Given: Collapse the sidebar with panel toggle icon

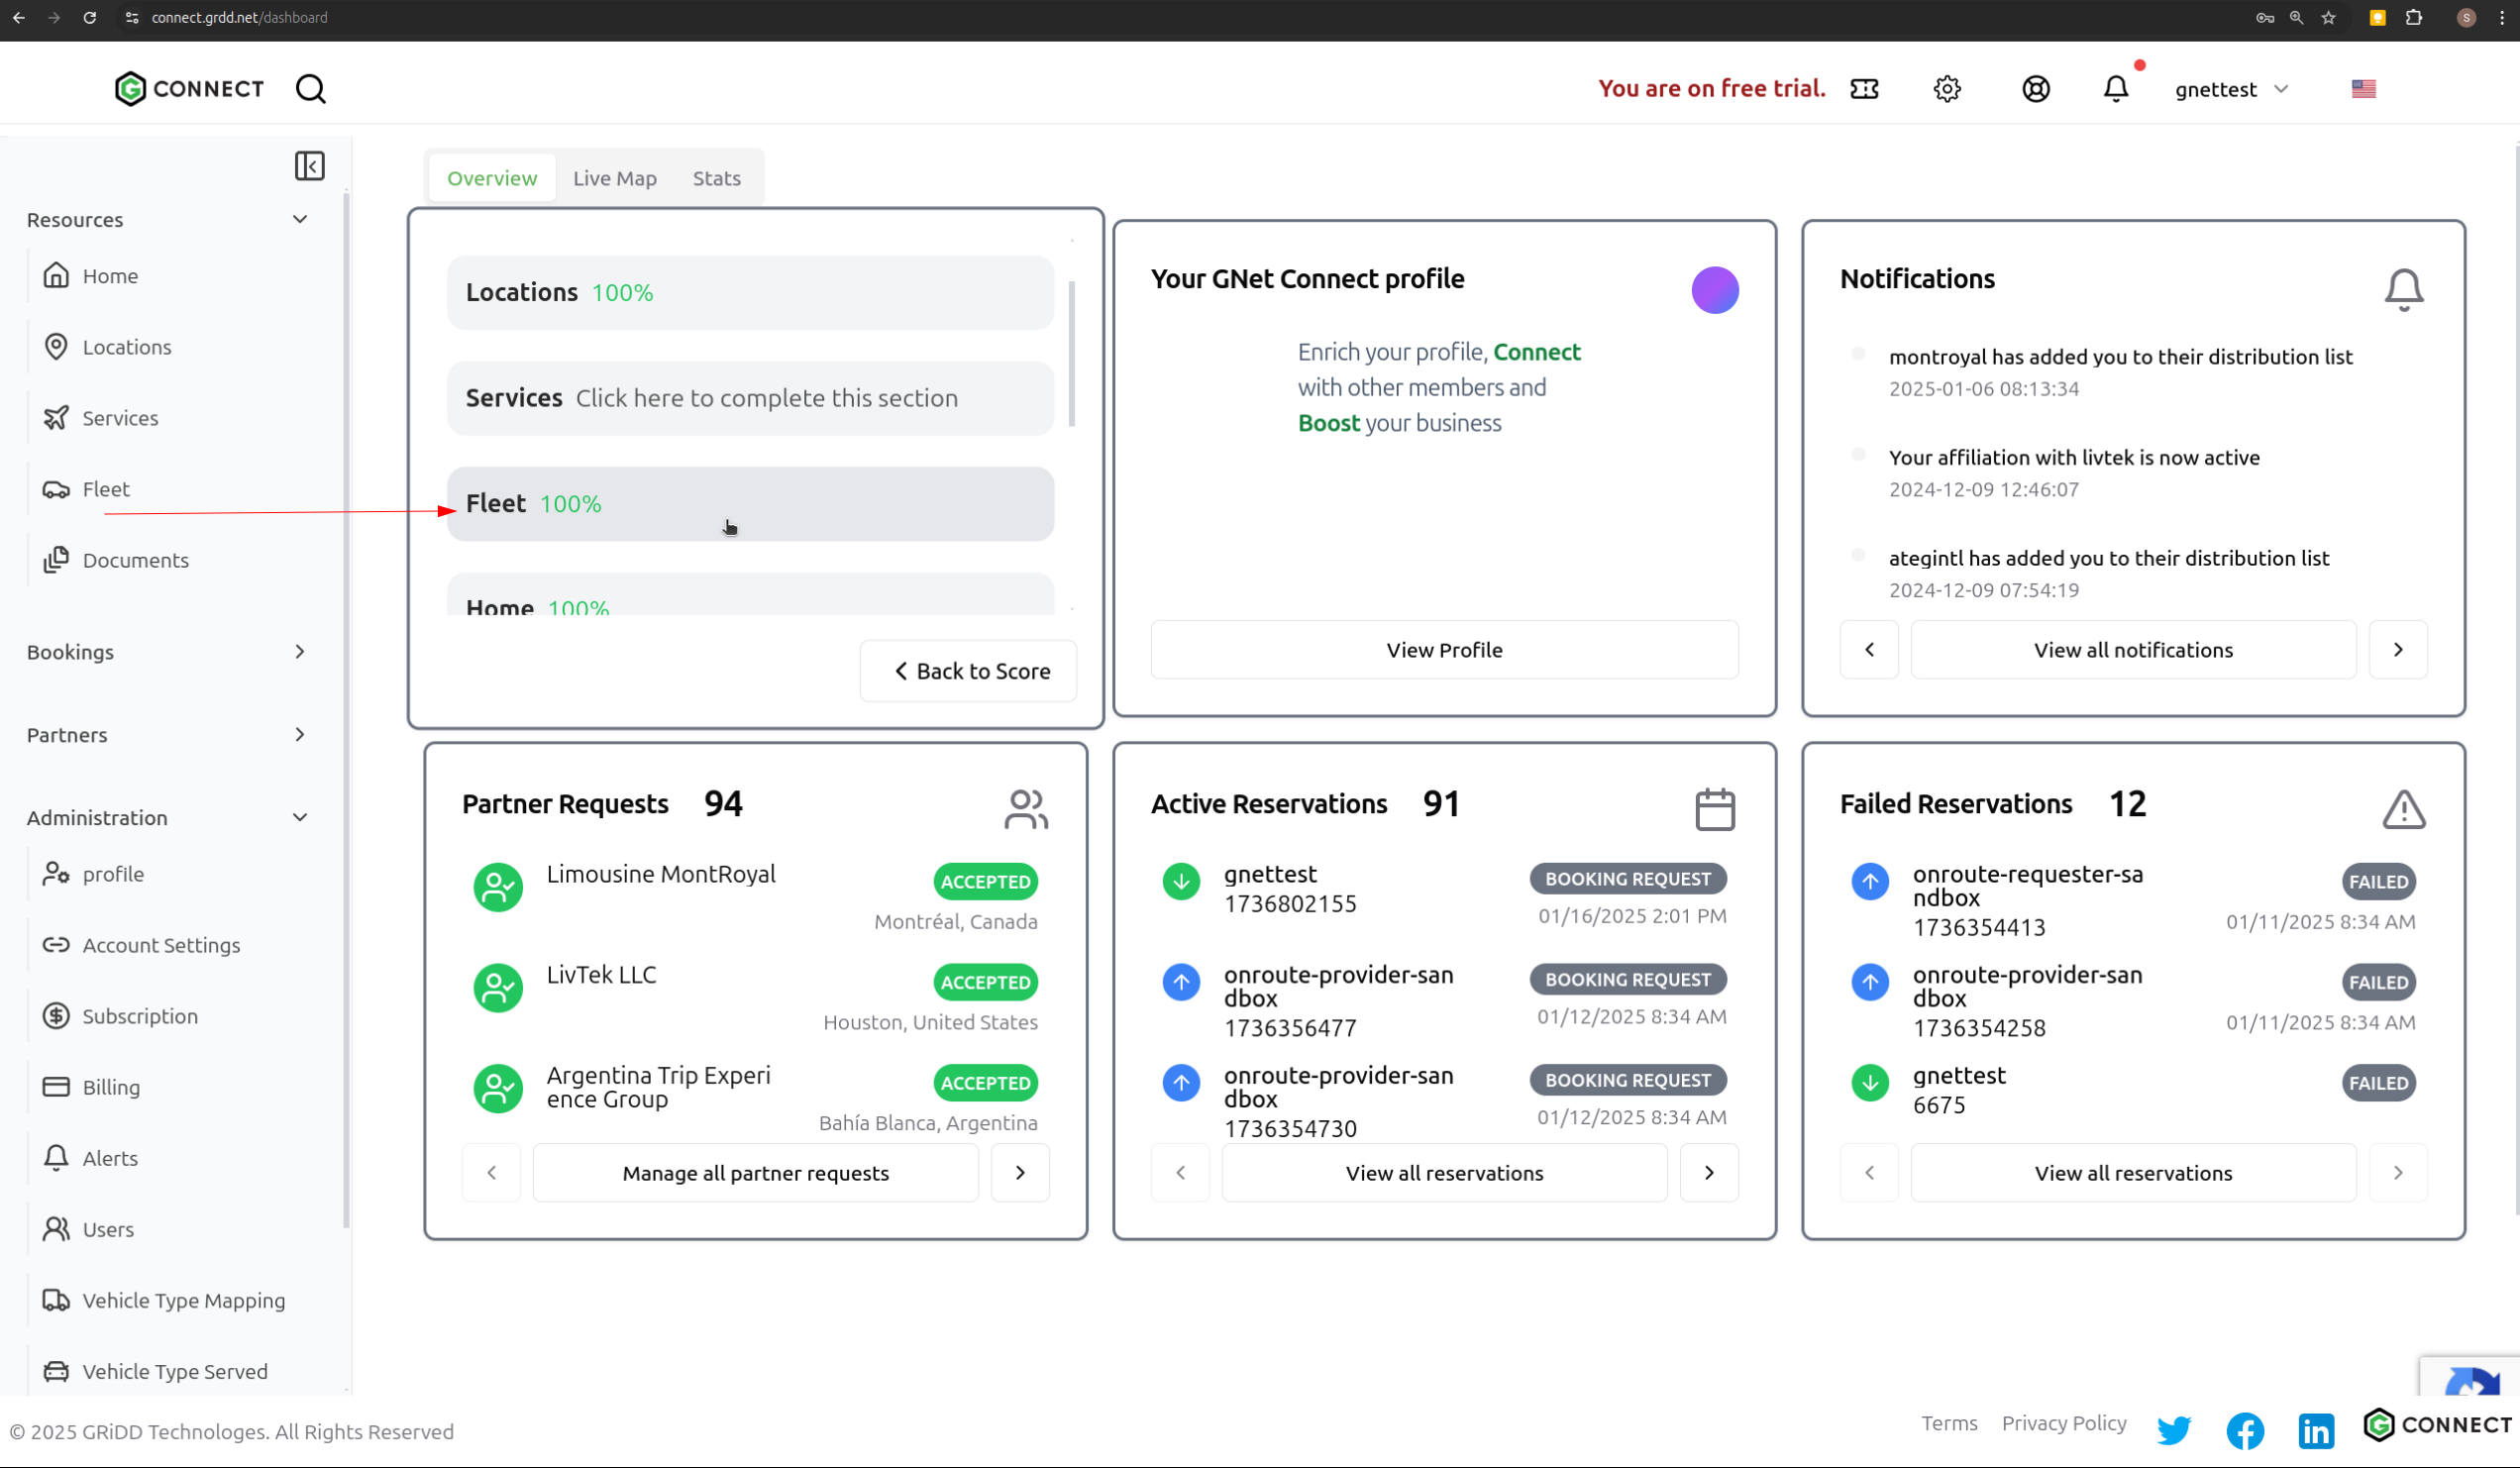Looking at the screenshot, I should click(309, 165).
